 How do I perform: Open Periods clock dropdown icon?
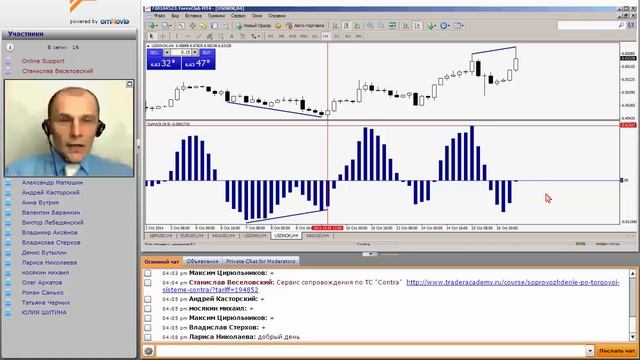445,26
